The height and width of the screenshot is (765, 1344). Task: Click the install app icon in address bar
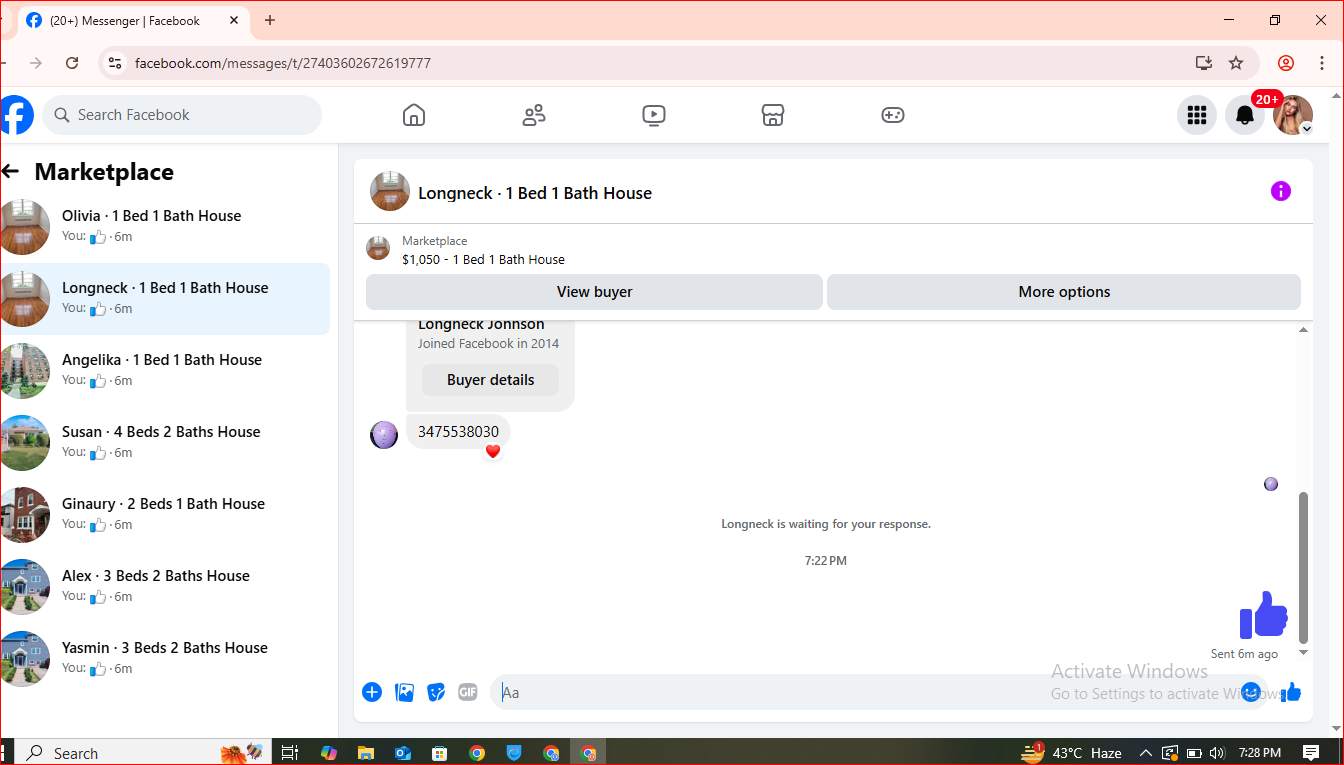(x=1204, y=63)
